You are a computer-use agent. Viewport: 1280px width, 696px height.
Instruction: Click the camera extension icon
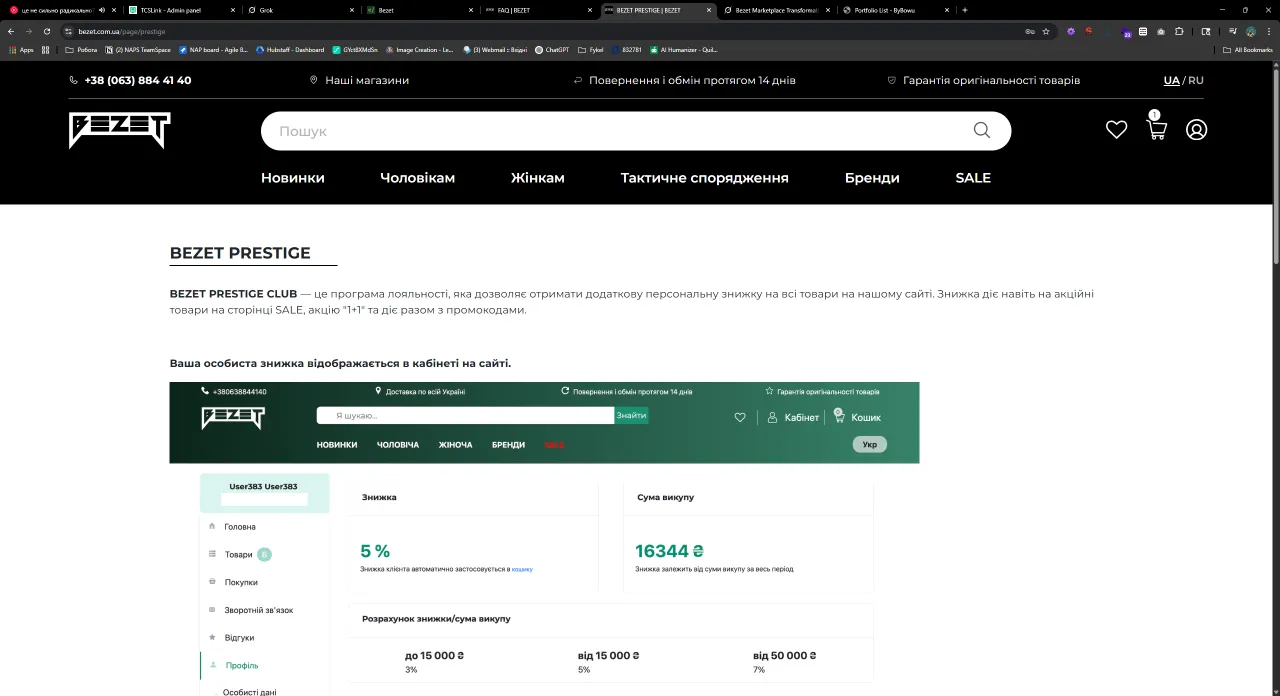point(1161,31)
